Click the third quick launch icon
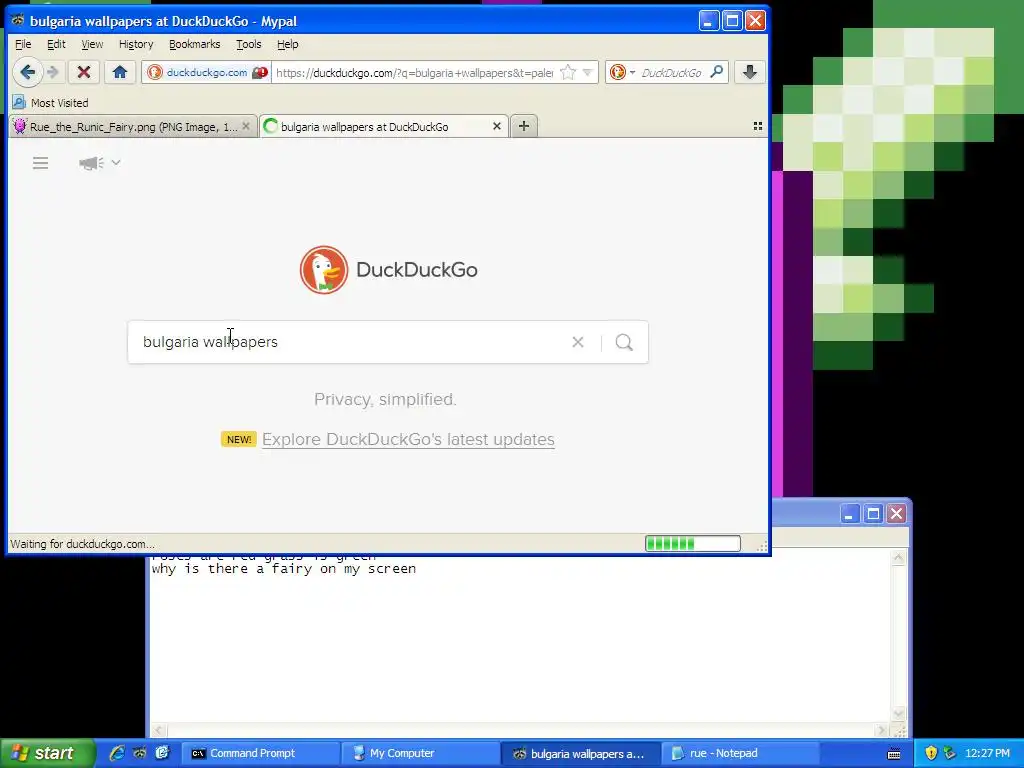The height and width of the screenshot is (768, 1024). (162, 753)
